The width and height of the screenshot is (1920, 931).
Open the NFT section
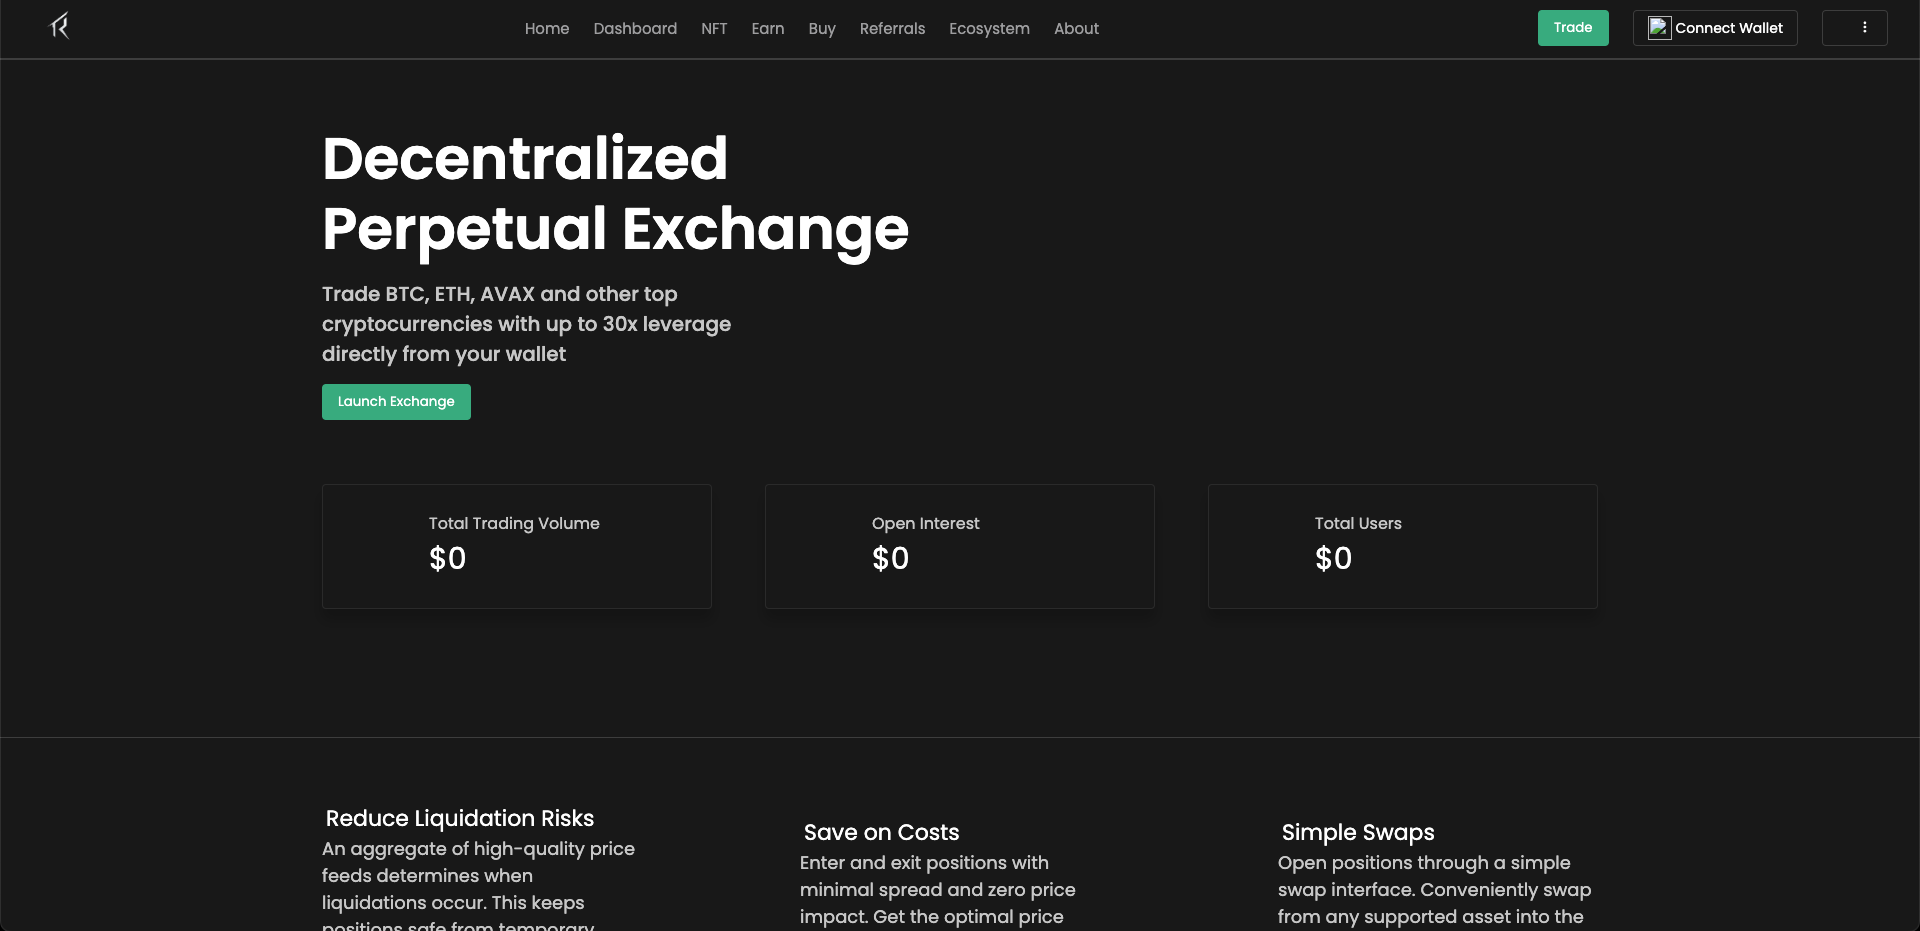tap(714, 29)
